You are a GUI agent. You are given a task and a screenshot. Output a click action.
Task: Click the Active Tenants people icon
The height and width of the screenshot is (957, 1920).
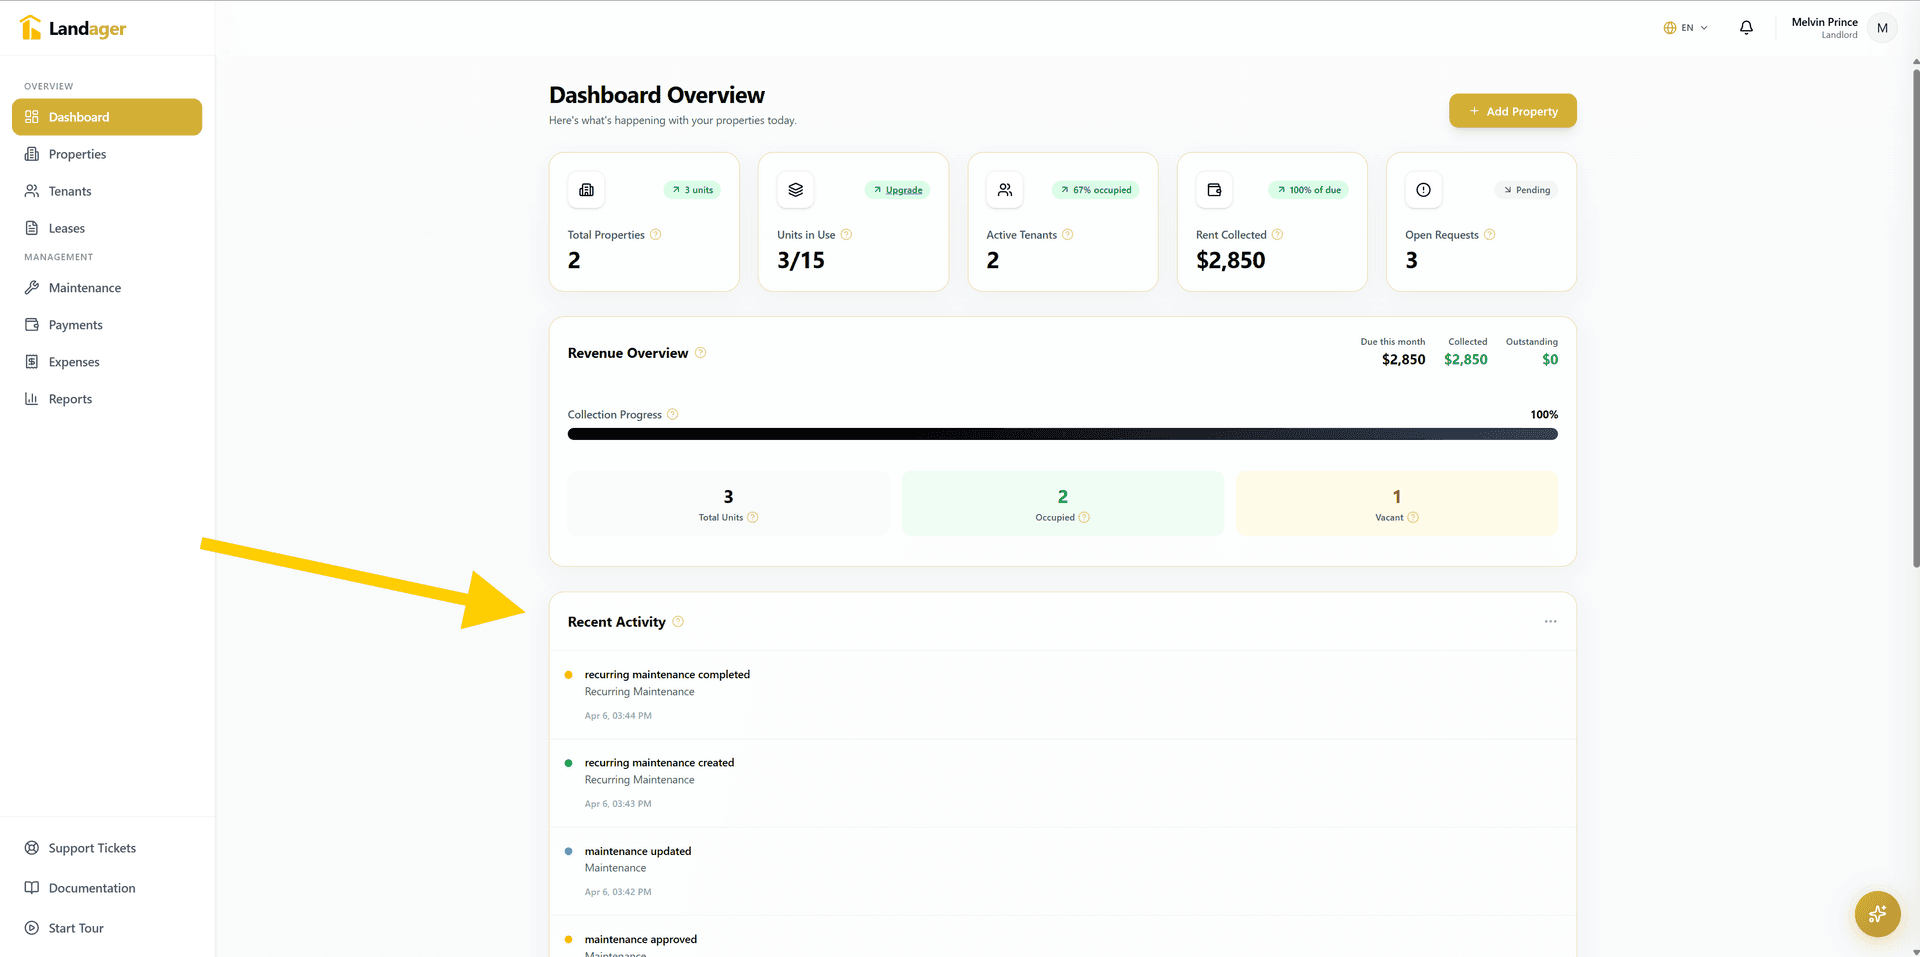[1005, 190]
